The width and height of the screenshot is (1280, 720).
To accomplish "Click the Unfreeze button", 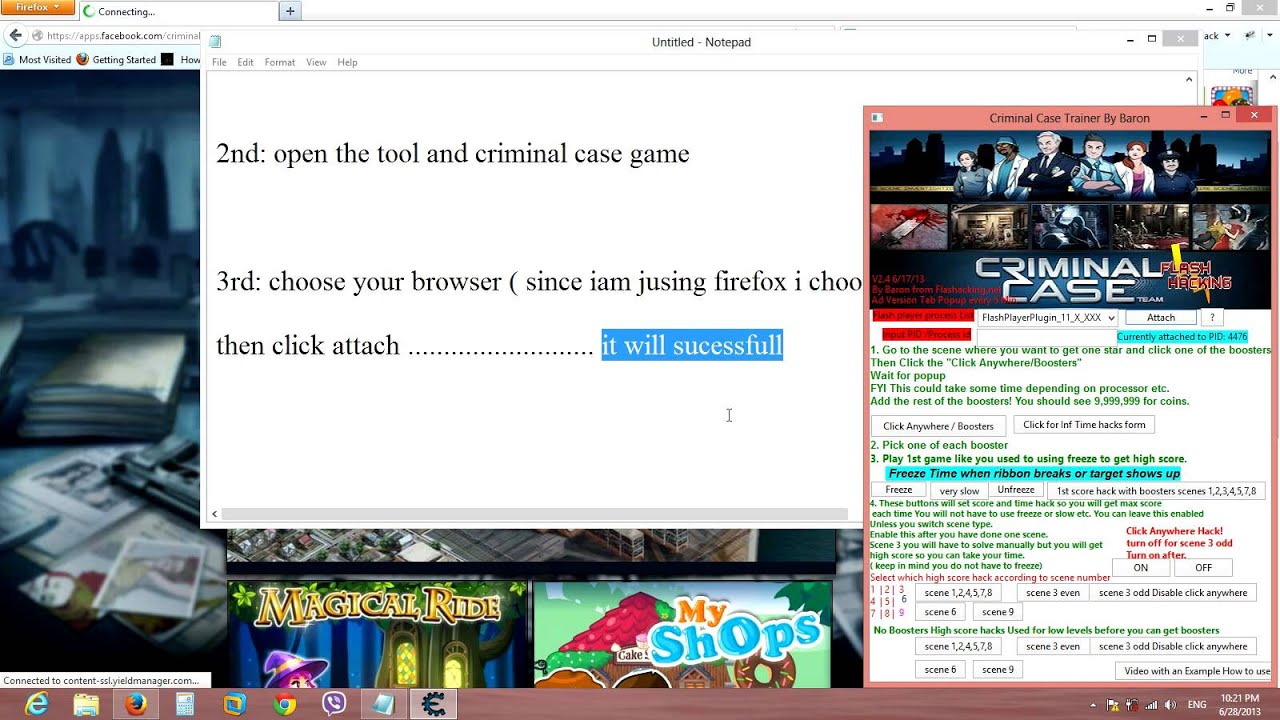I will point(1016,490).
